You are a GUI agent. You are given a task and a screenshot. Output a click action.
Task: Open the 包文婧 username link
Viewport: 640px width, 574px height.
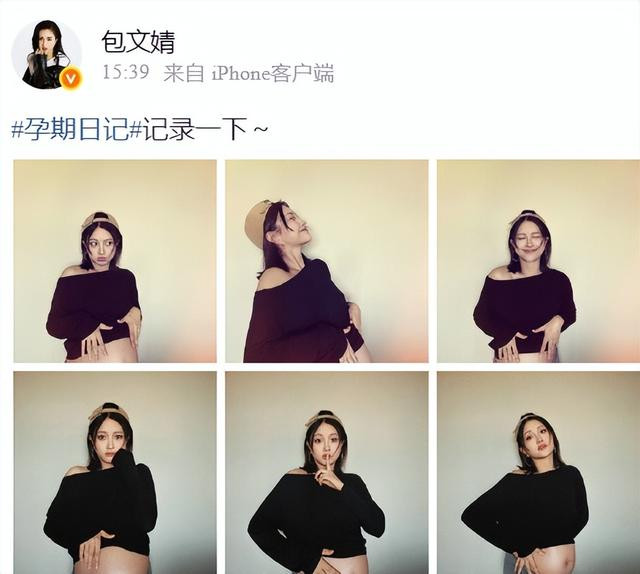click(x=138, y=42)
